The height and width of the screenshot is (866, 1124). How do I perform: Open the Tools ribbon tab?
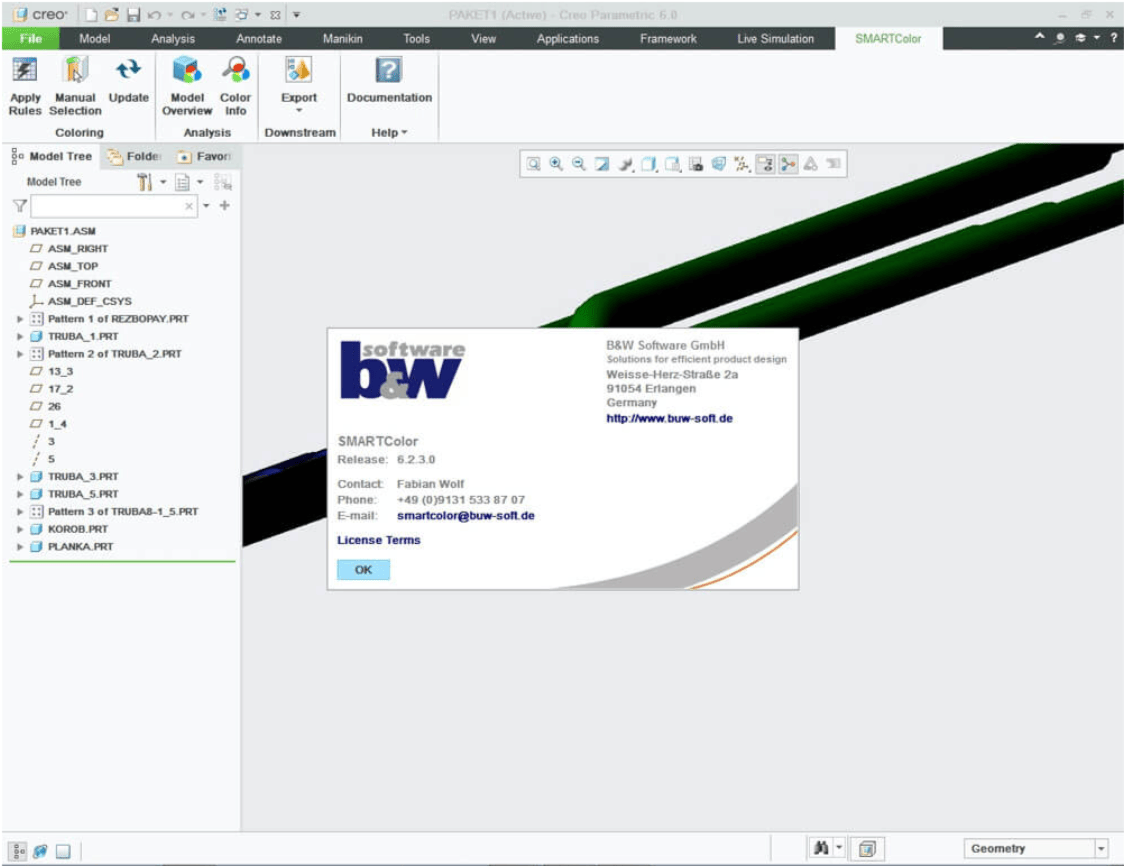coord(416,39)
